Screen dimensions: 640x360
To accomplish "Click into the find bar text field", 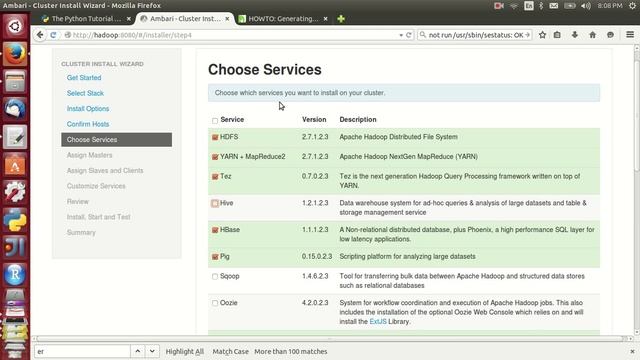I will click(82, 351).
